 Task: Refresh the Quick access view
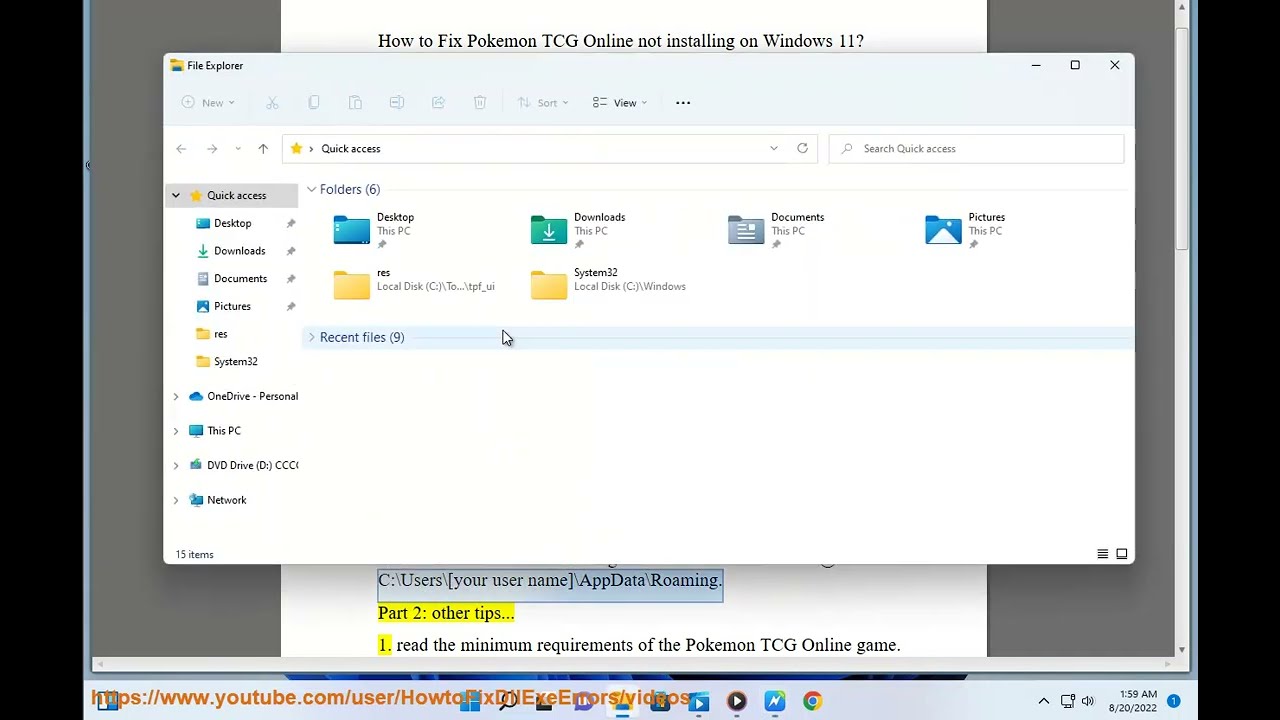tap(802, 149)
